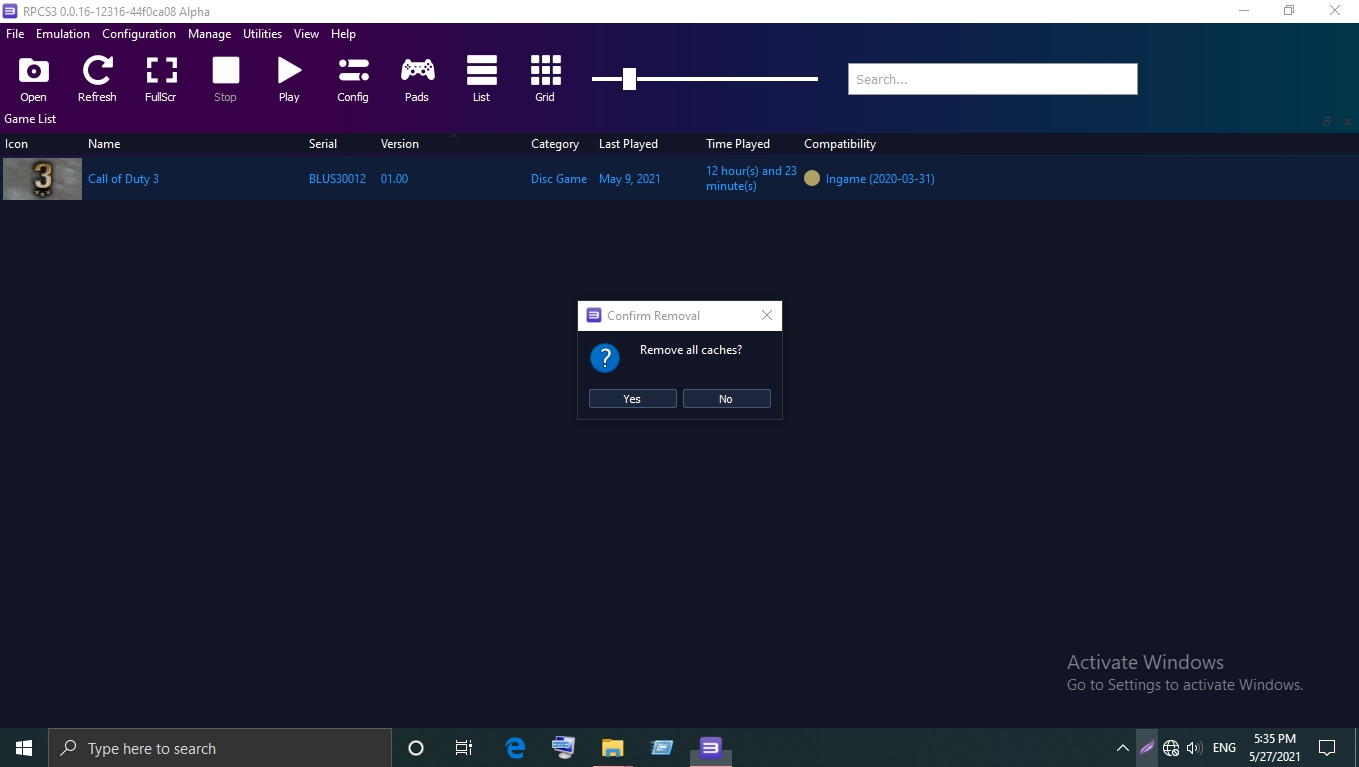Click the Ingame (2020-03-31) compatibility status
Screen dimensions: 1359x767
click(x=880, y=179)
